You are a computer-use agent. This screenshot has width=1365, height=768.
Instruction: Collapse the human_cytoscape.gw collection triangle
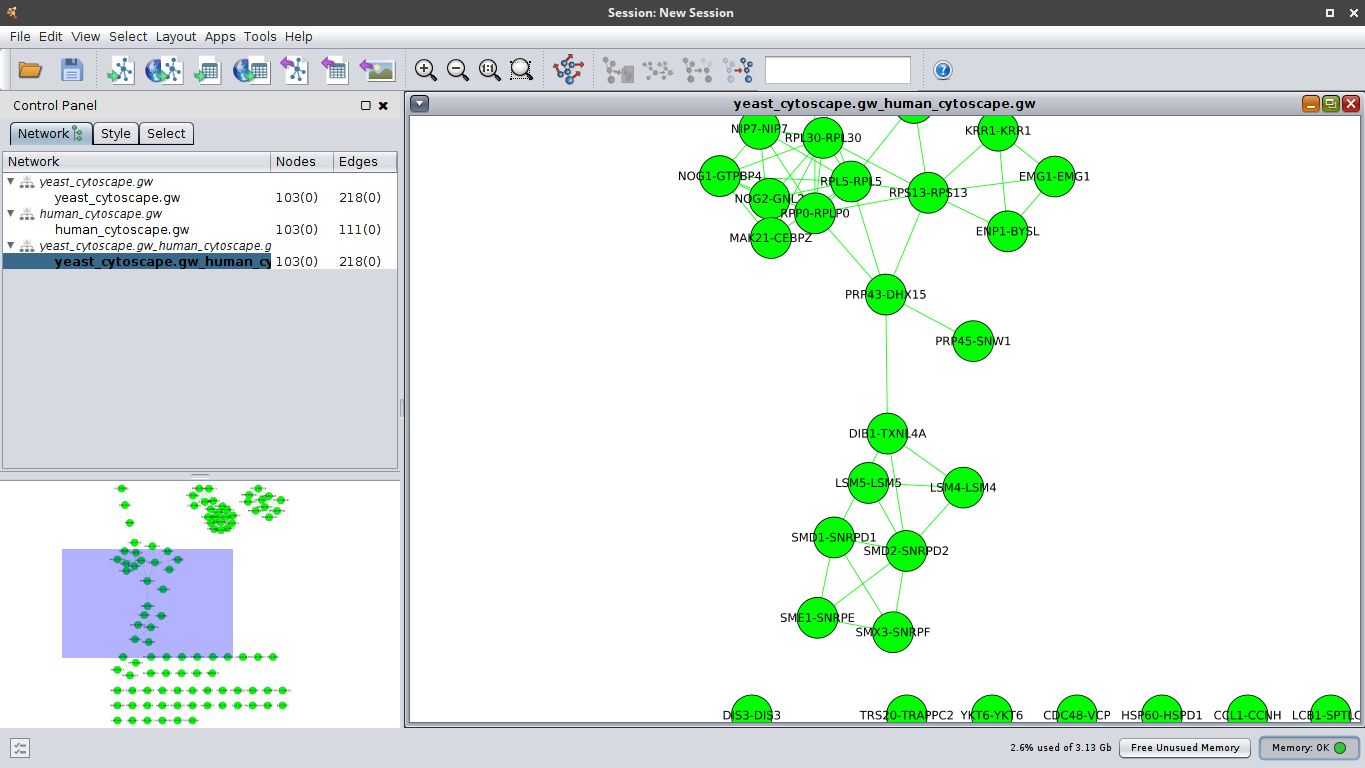[x=11, y=214]
